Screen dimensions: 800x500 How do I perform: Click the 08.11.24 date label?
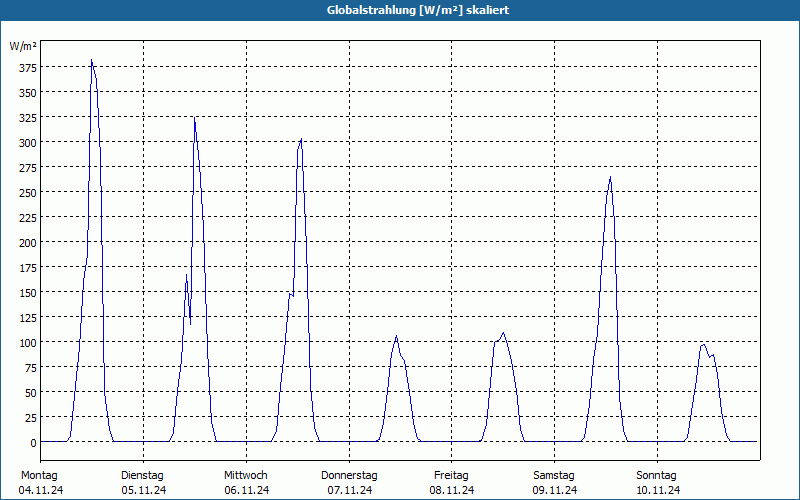452,490
